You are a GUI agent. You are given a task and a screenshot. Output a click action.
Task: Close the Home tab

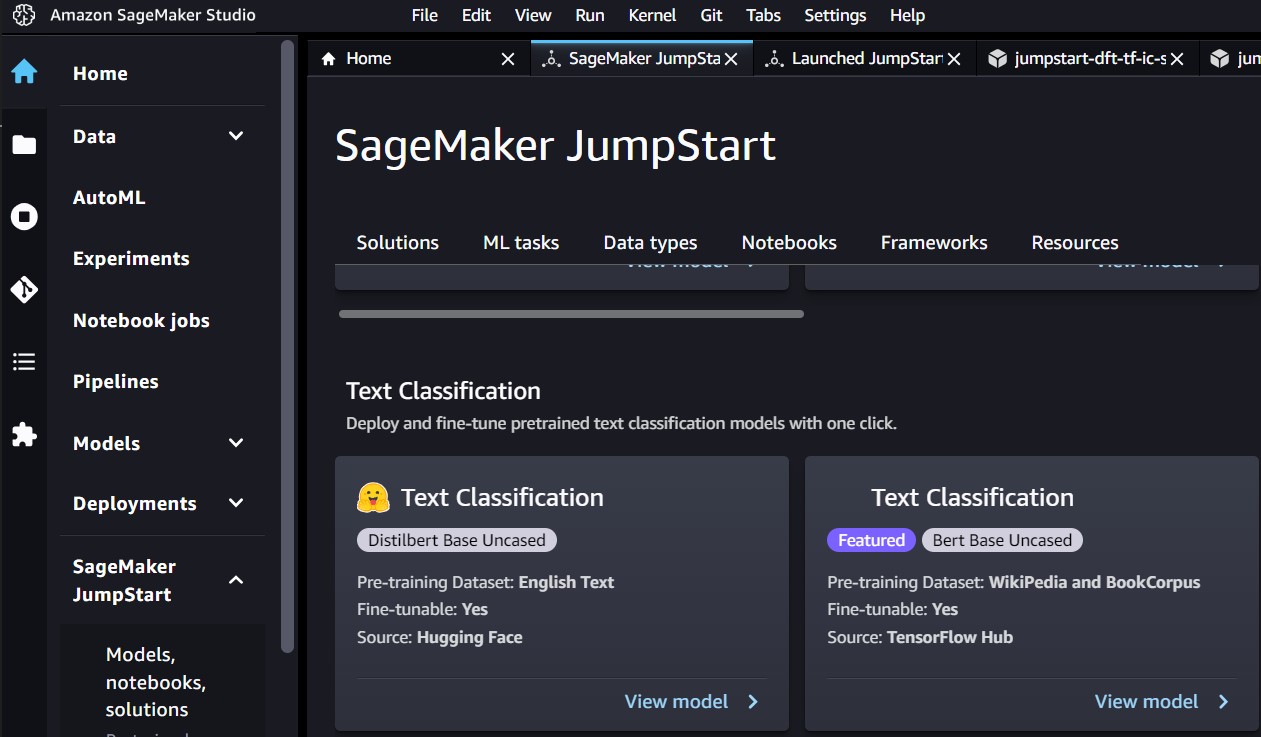[x=508, y=59]
